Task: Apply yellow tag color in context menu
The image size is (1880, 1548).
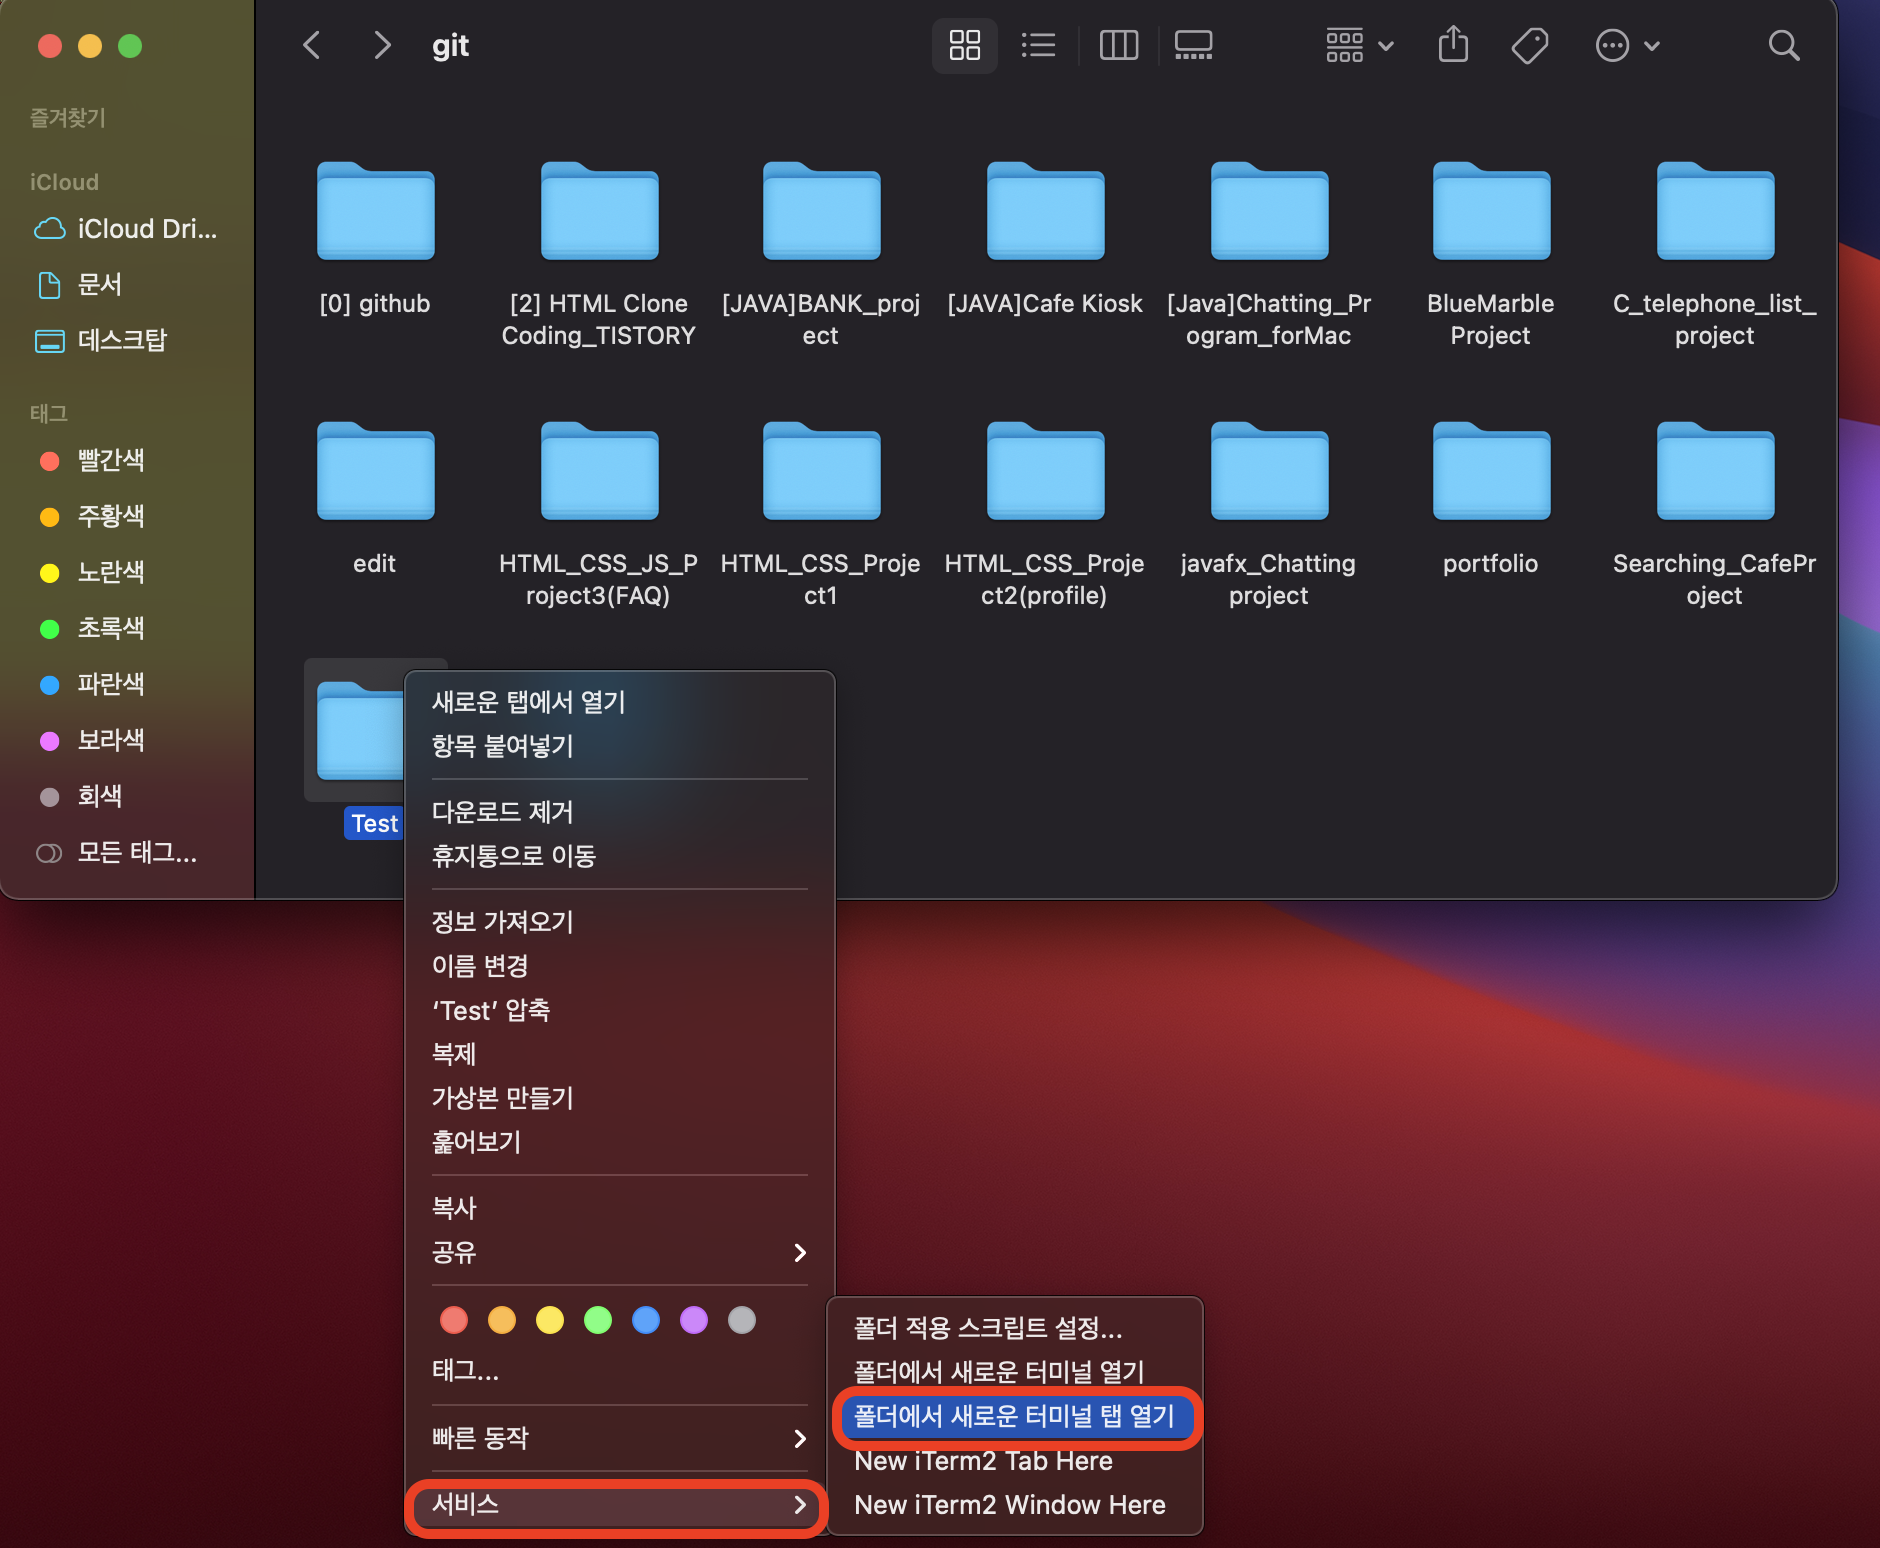Action: click(550, 1320)
